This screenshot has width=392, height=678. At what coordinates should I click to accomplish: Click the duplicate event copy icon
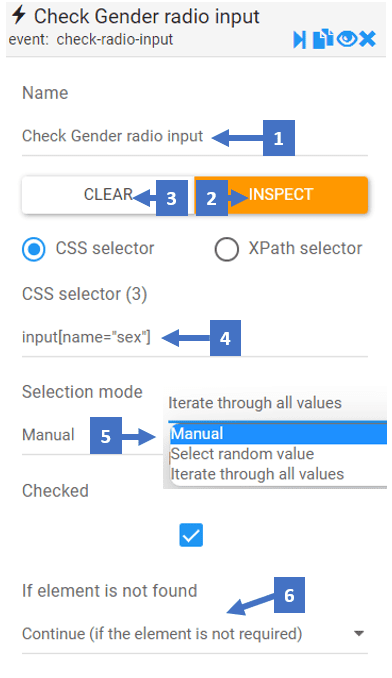pos(323,39)
